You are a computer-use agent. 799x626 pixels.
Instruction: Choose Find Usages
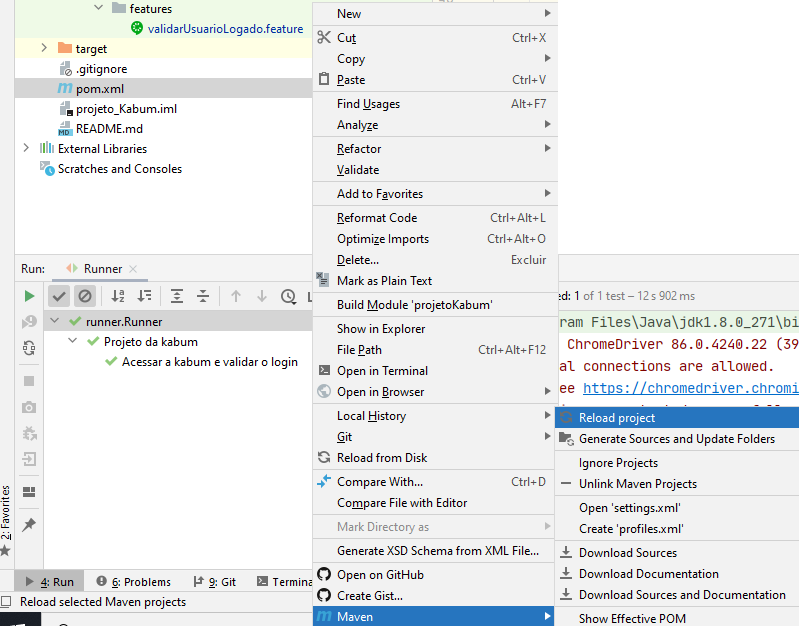435,104
